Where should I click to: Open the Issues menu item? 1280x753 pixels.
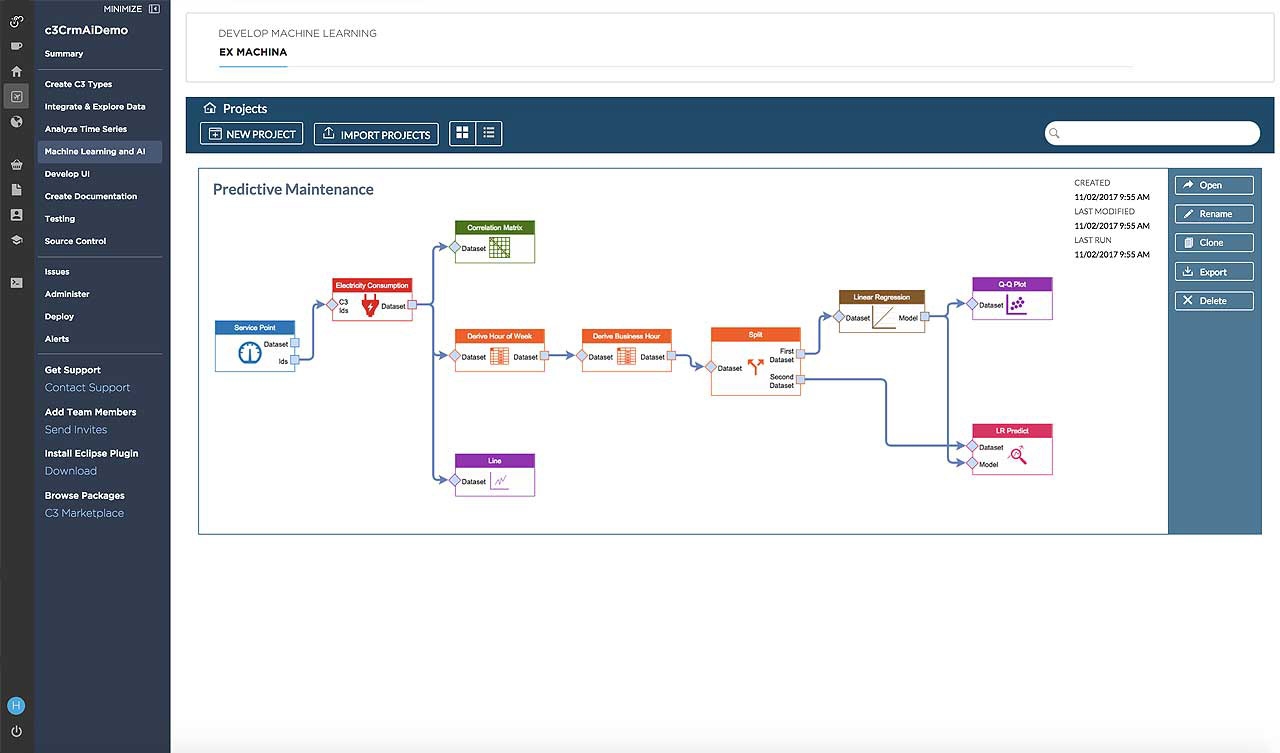(x=57, y=272)
